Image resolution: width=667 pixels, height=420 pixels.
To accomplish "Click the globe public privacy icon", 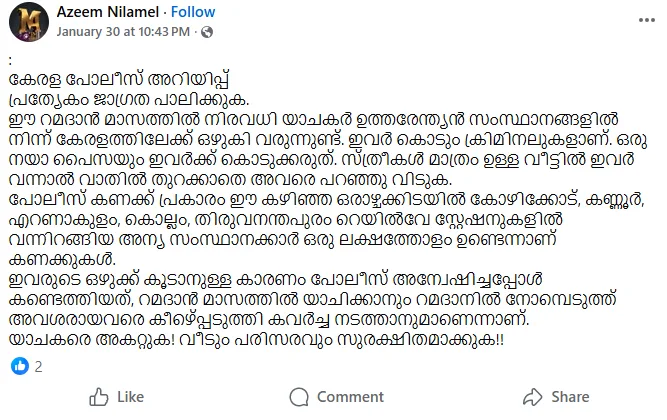I will click(x=207, y=33).
